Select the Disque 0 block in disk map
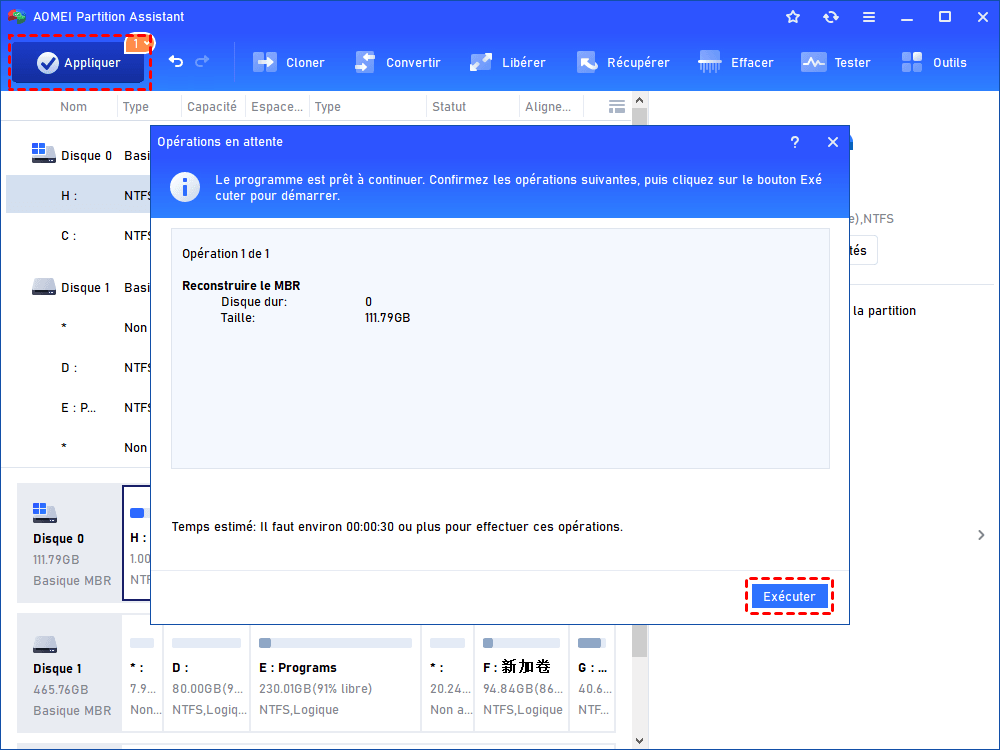Viewport: 1000px width, 750px height. 70,543
